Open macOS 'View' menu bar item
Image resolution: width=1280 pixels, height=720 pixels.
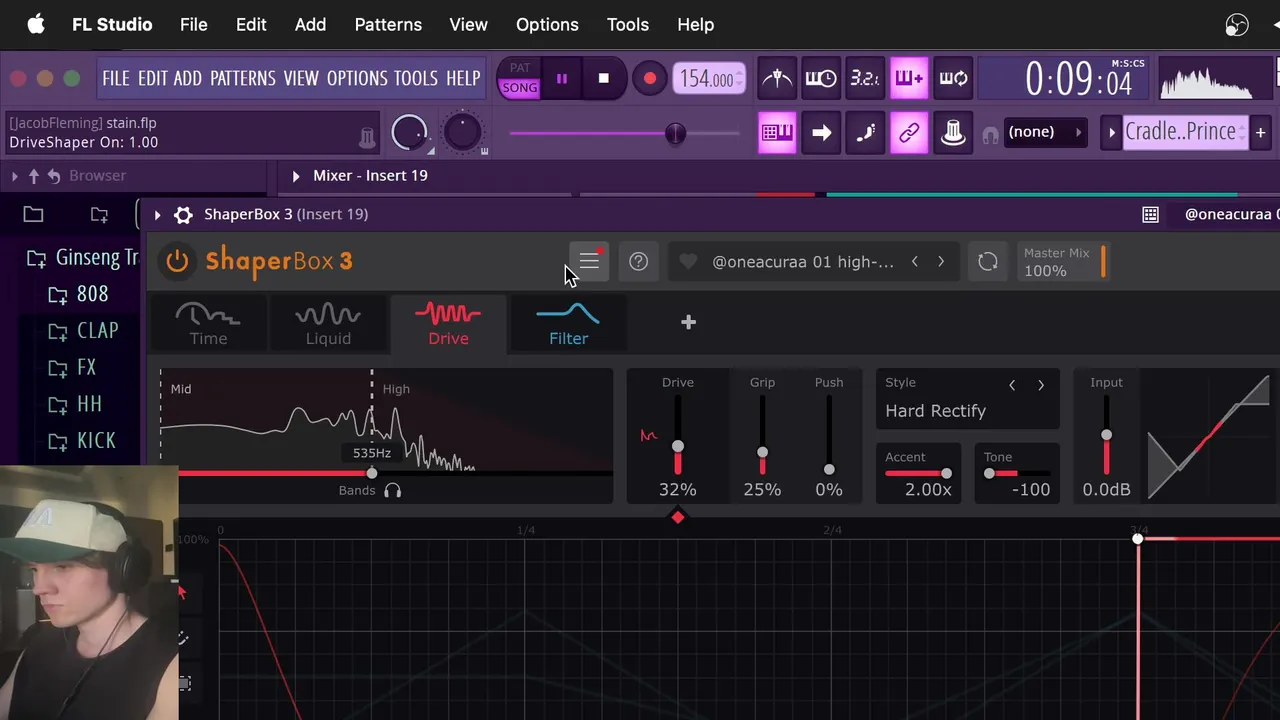click(468, 24)
